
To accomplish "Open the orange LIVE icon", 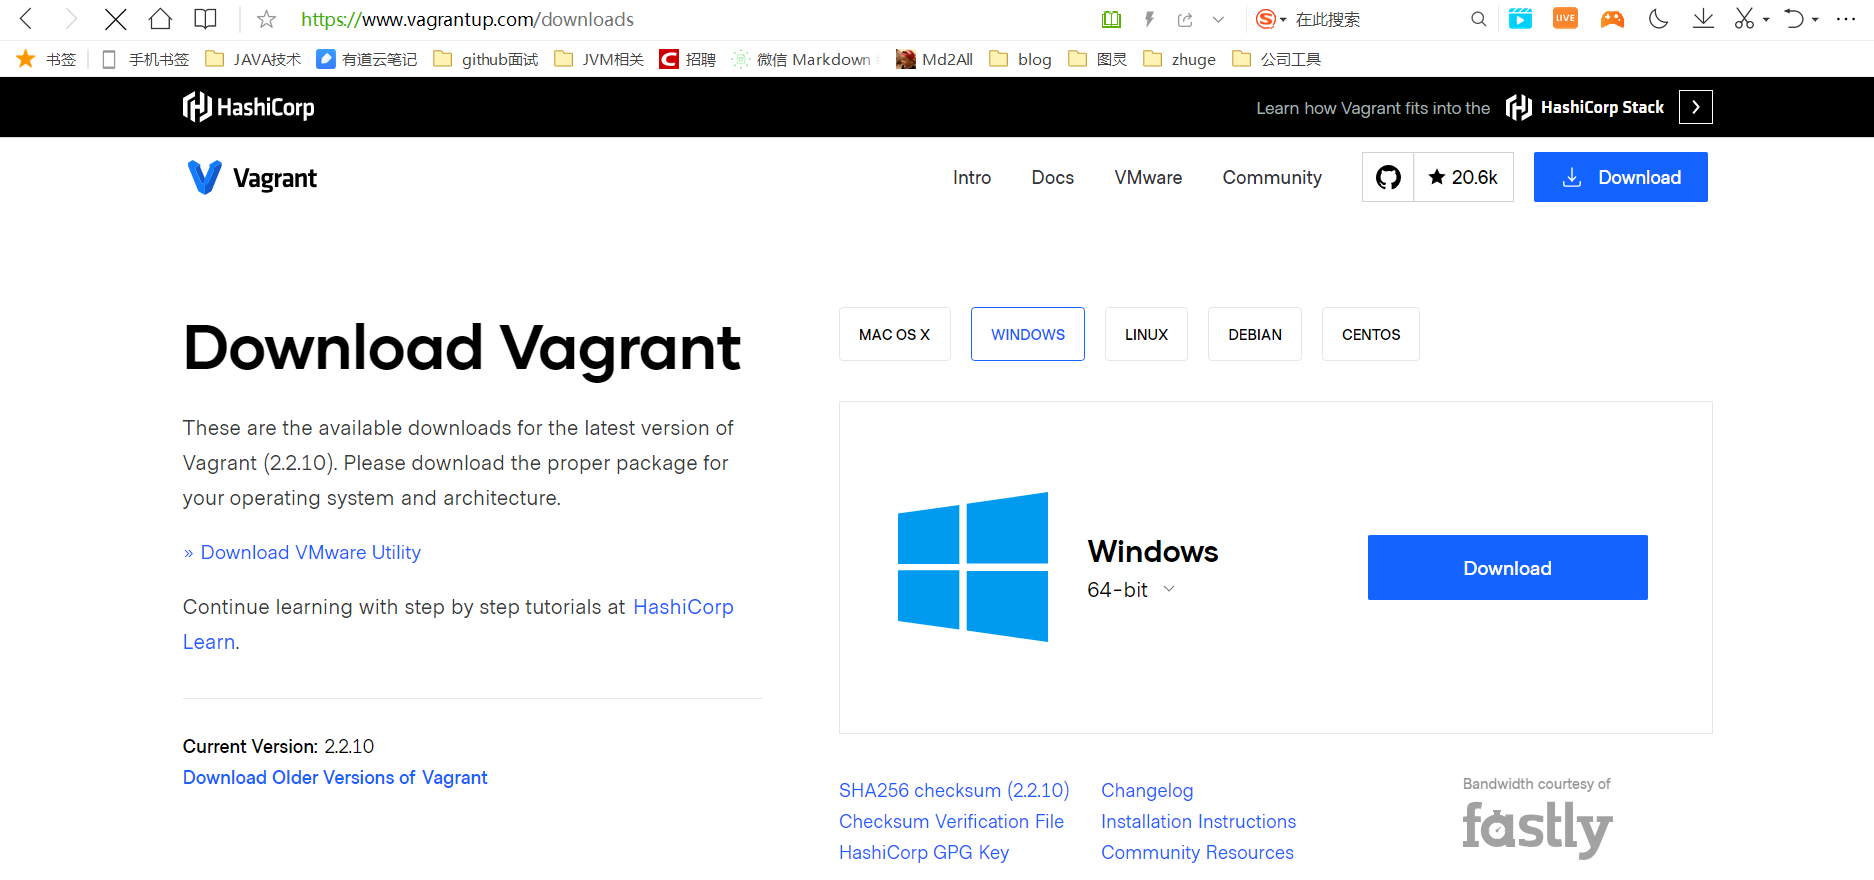I will (x=1565, y=19).
